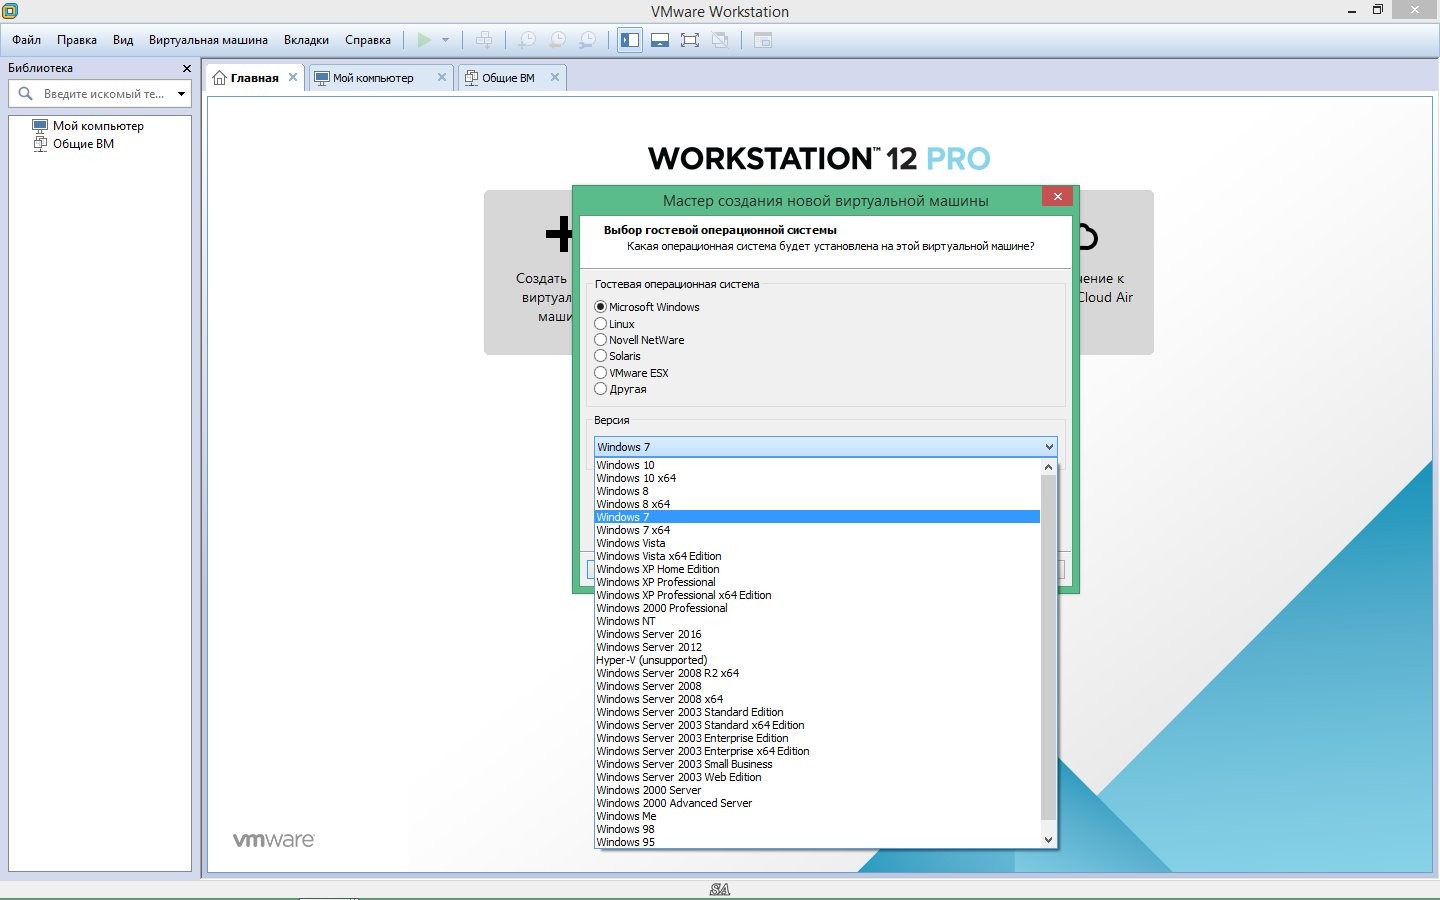Collapse the Версия dropdown arrow
The image size is (1440, 900).
(x=1049, y=447)
